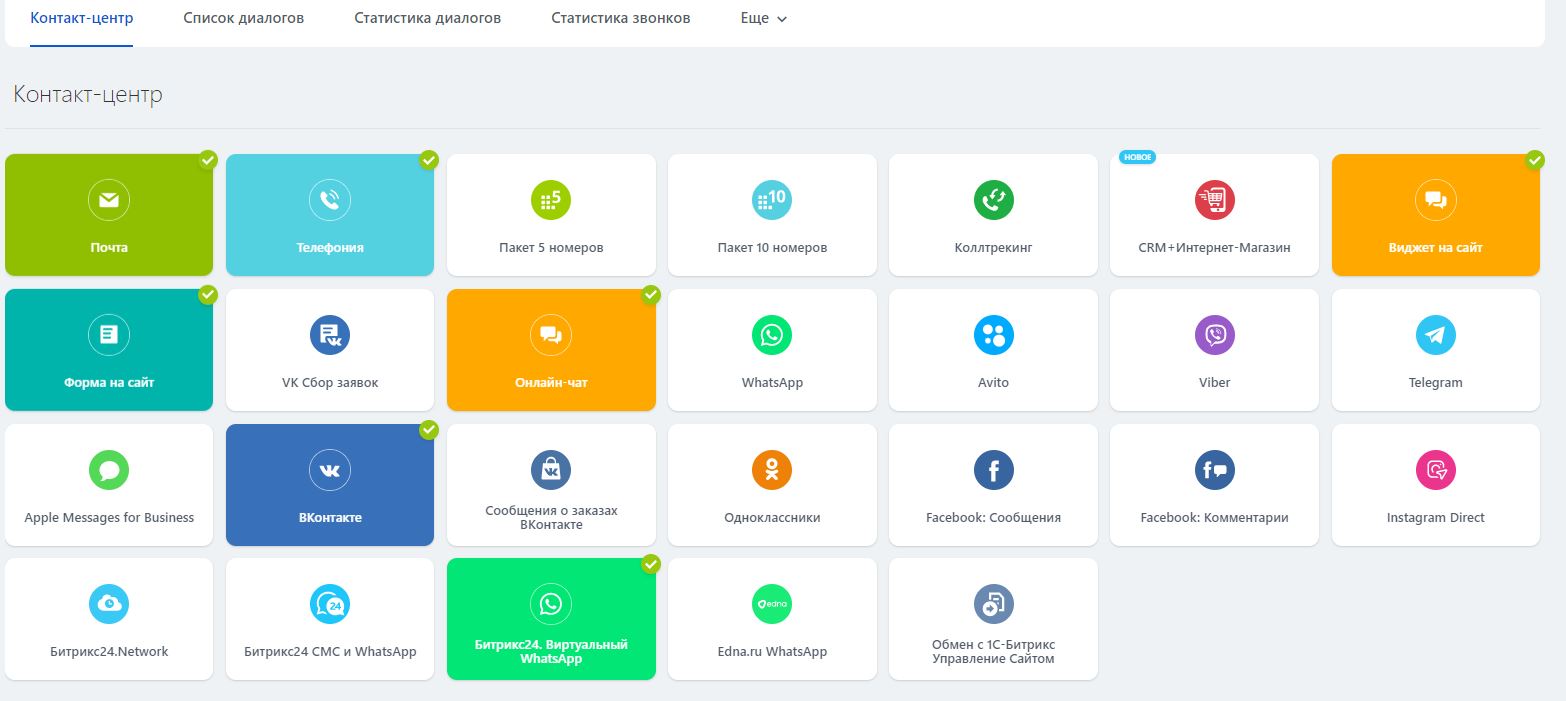This screenshot has height=701, width=1566.
Task: Go to the Статистика диалогов tab
Action: [428, 18]
